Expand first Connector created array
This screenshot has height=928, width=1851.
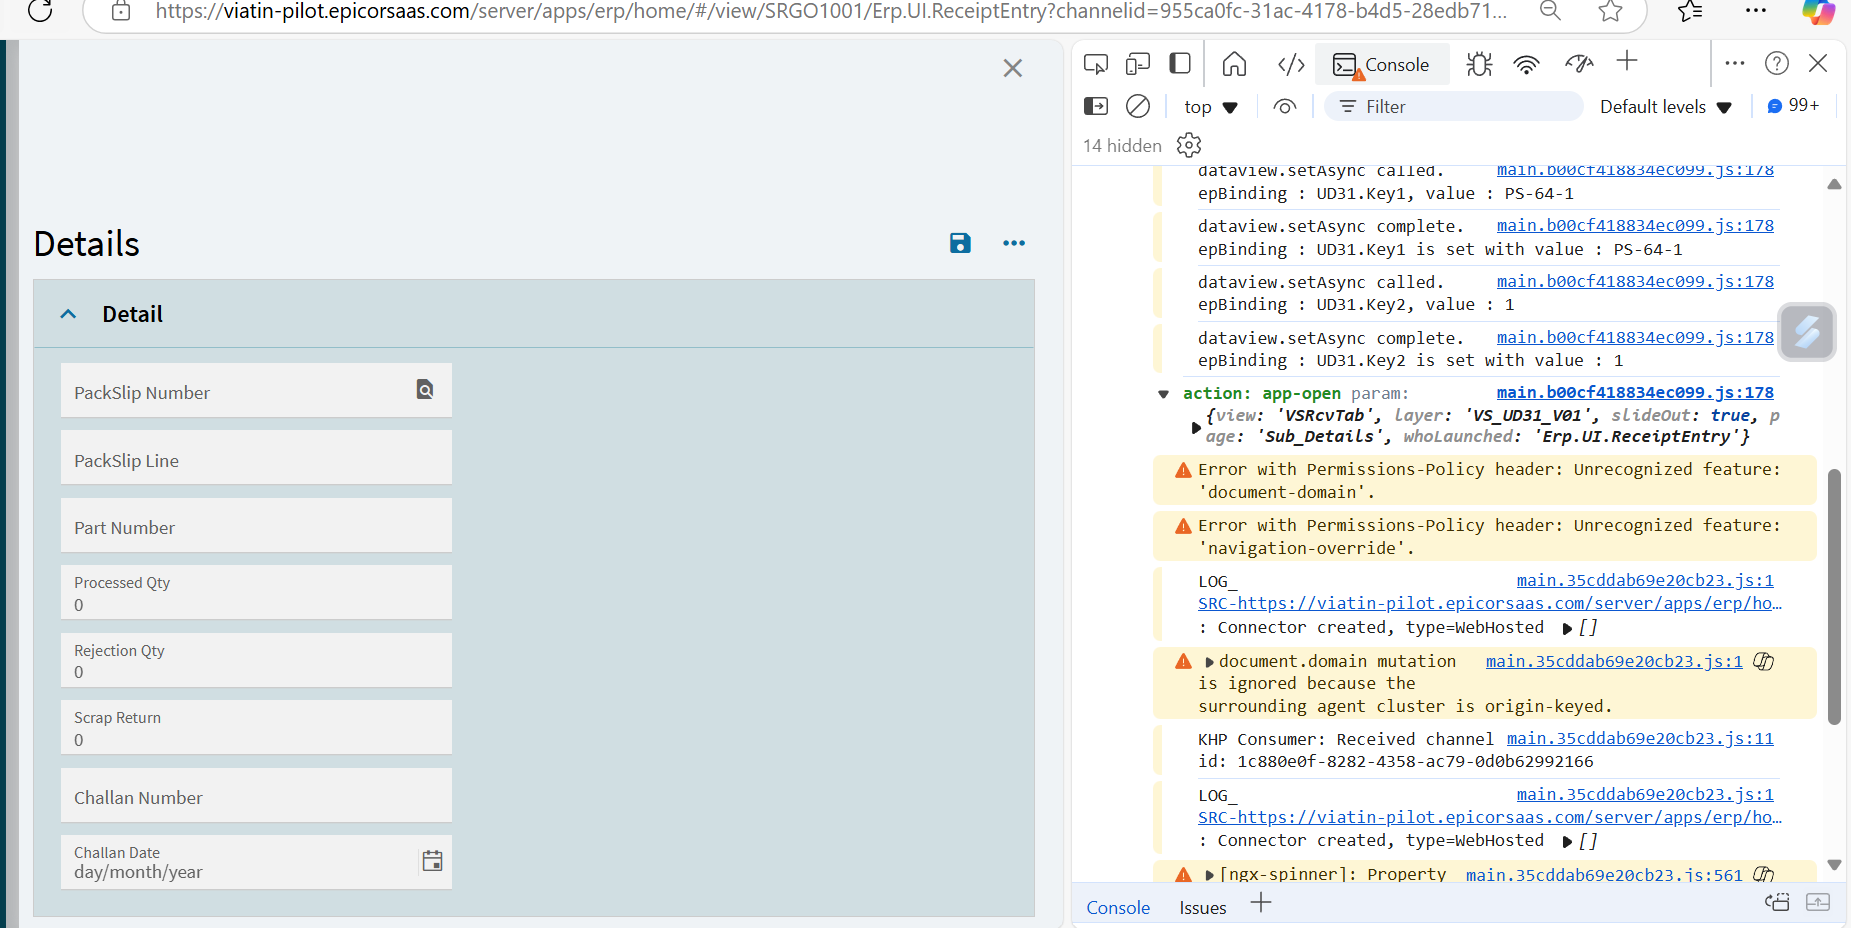point(1567,628)
